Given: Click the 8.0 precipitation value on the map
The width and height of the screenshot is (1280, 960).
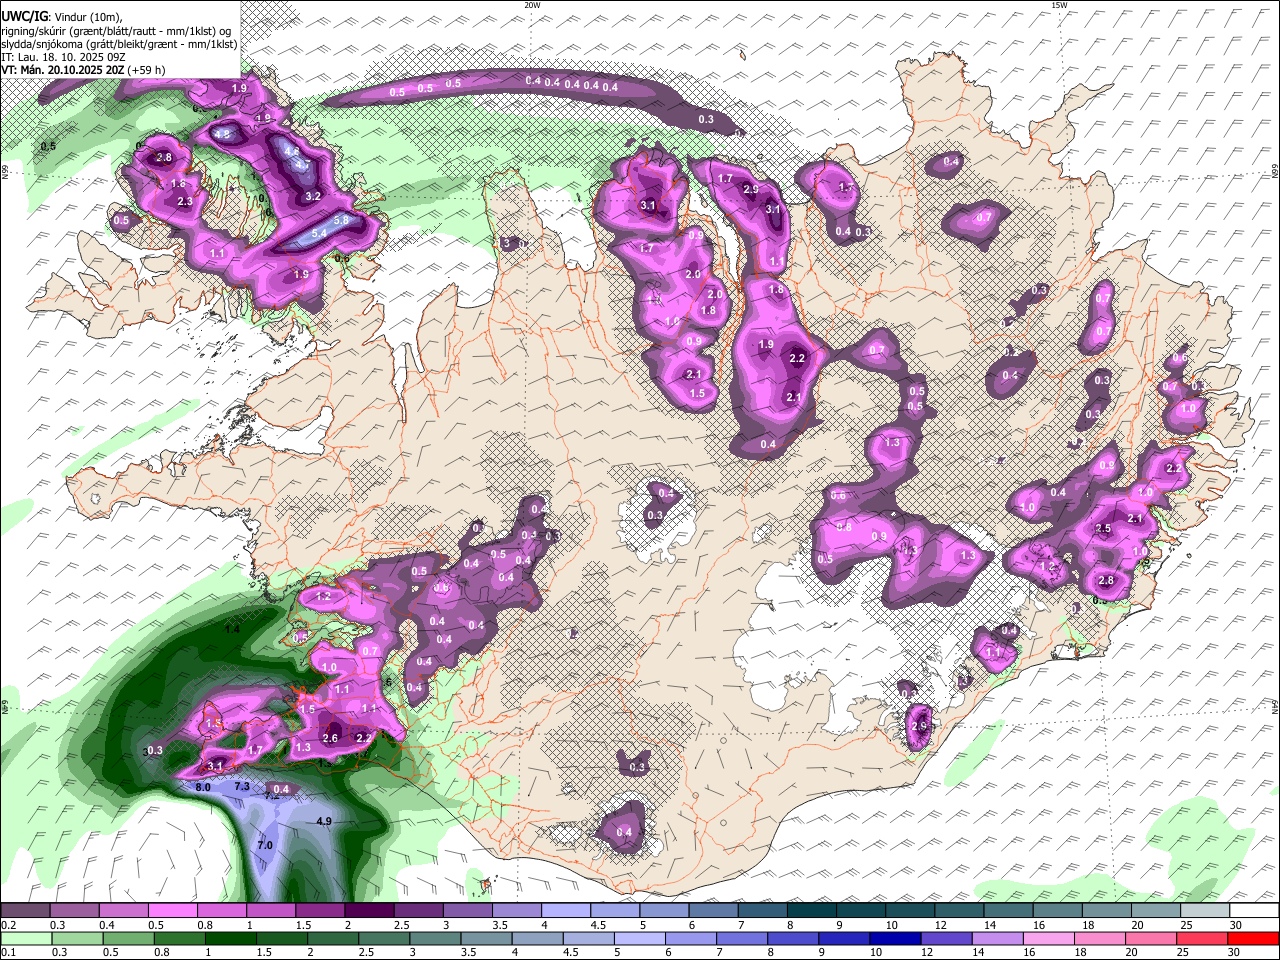Looking at the screenshot, I should click(x=203, y=788).
